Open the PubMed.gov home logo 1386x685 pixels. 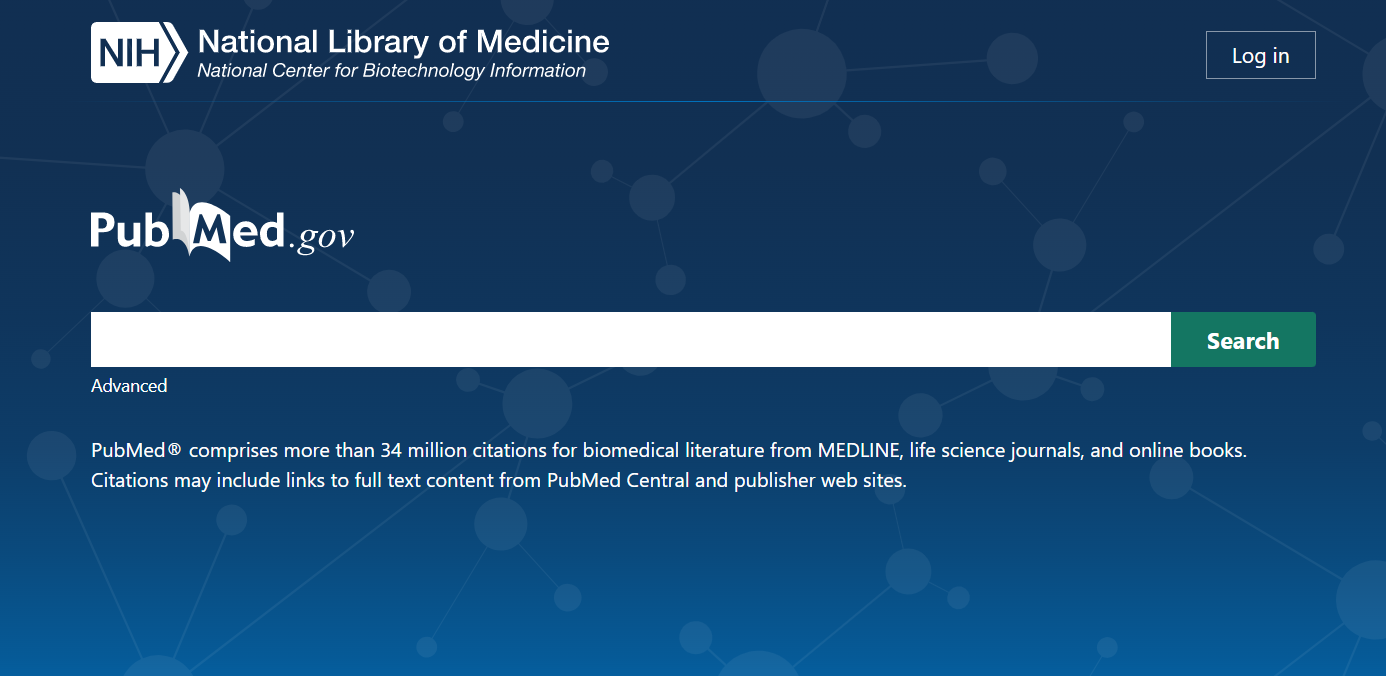click(x=222, y=230)
